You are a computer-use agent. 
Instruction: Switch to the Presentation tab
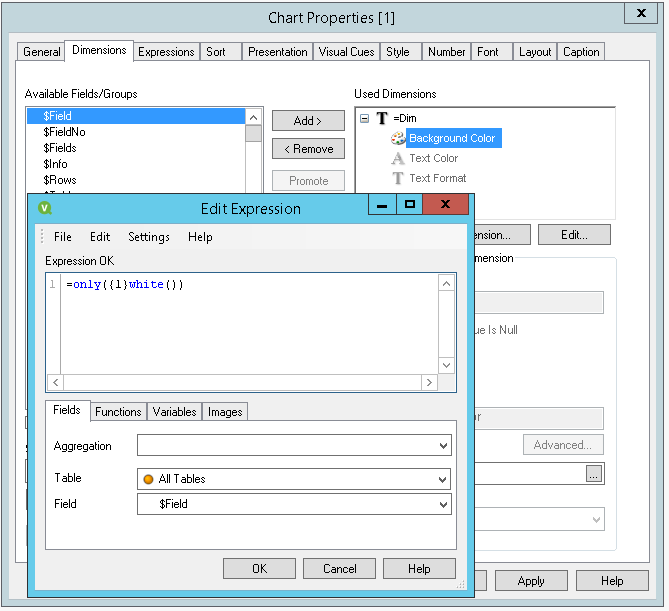[277, 52]
